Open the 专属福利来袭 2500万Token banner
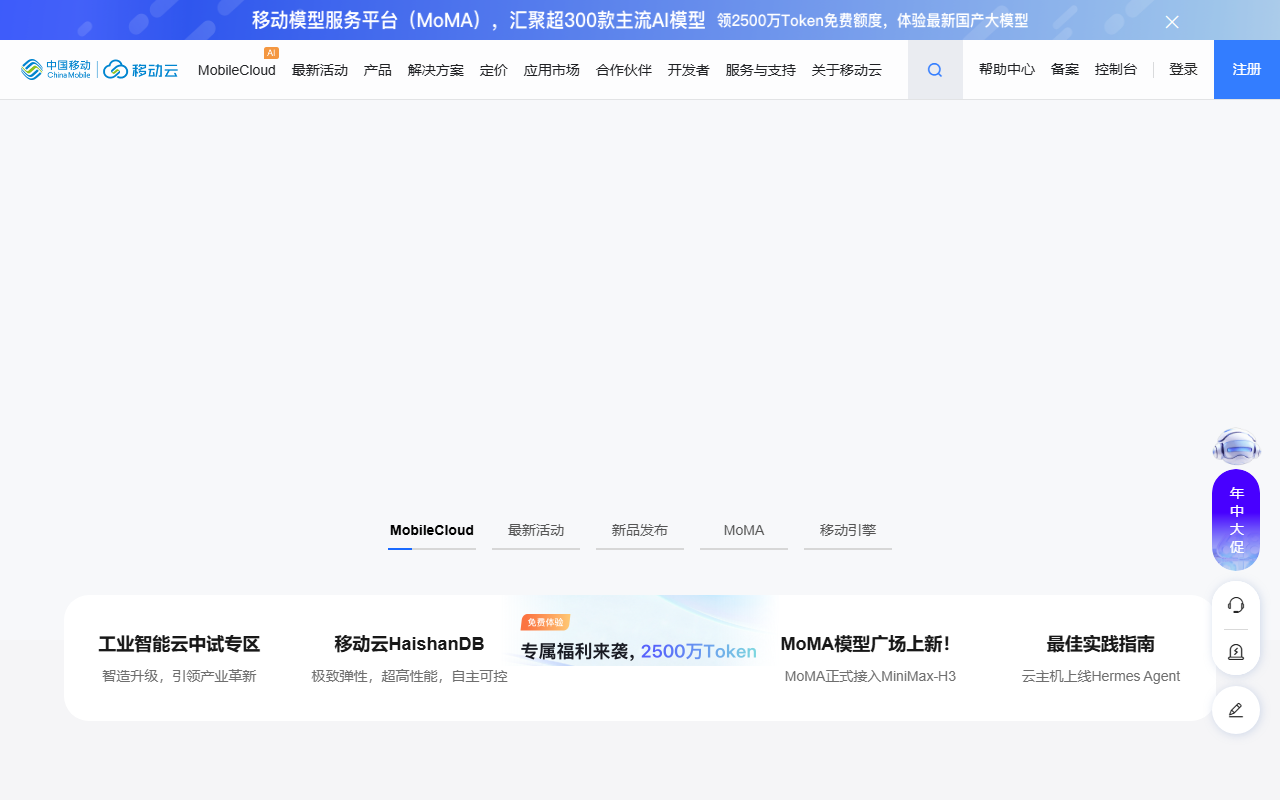The image size is (1280, 800). coord(640,632)
